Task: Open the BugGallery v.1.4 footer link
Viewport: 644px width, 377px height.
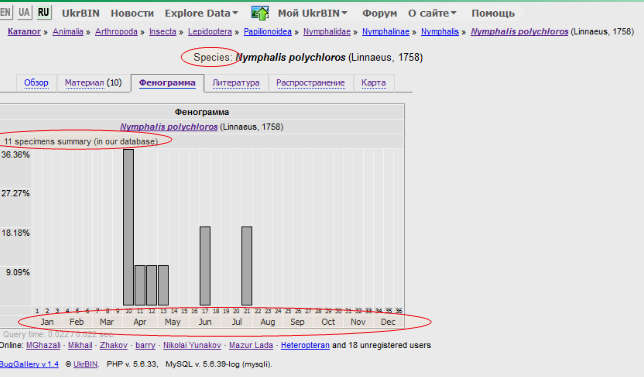Action: tap(29, 364)
